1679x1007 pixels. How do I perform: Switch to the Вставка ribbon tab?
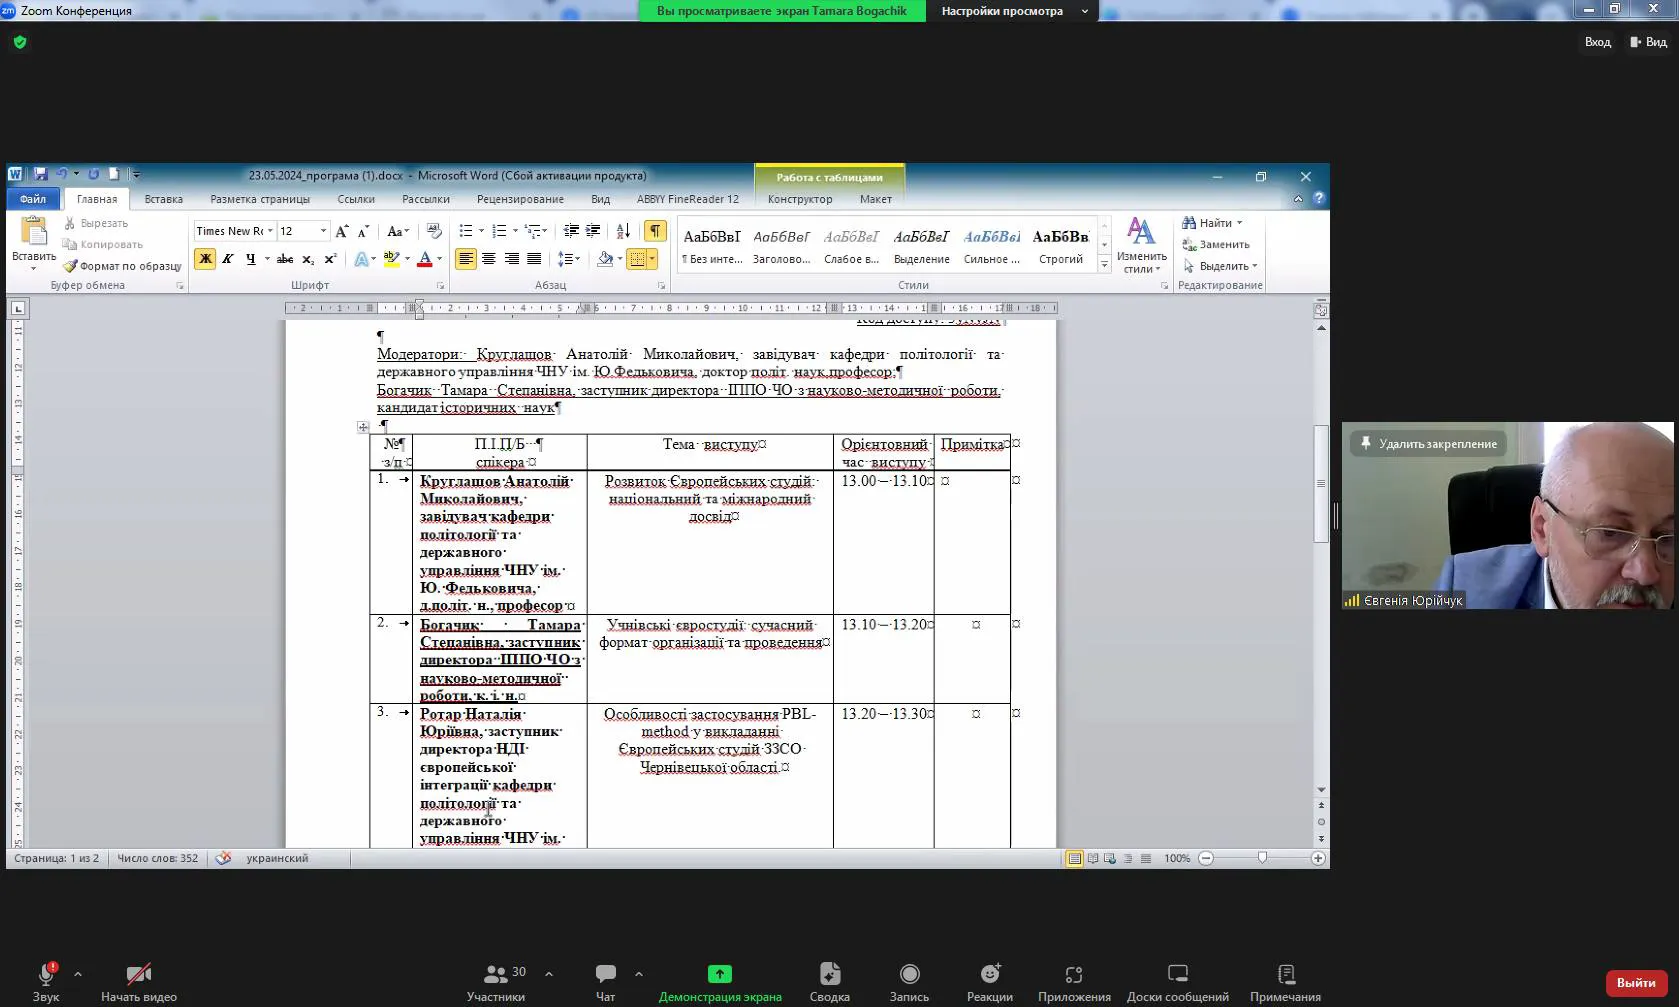163,199
